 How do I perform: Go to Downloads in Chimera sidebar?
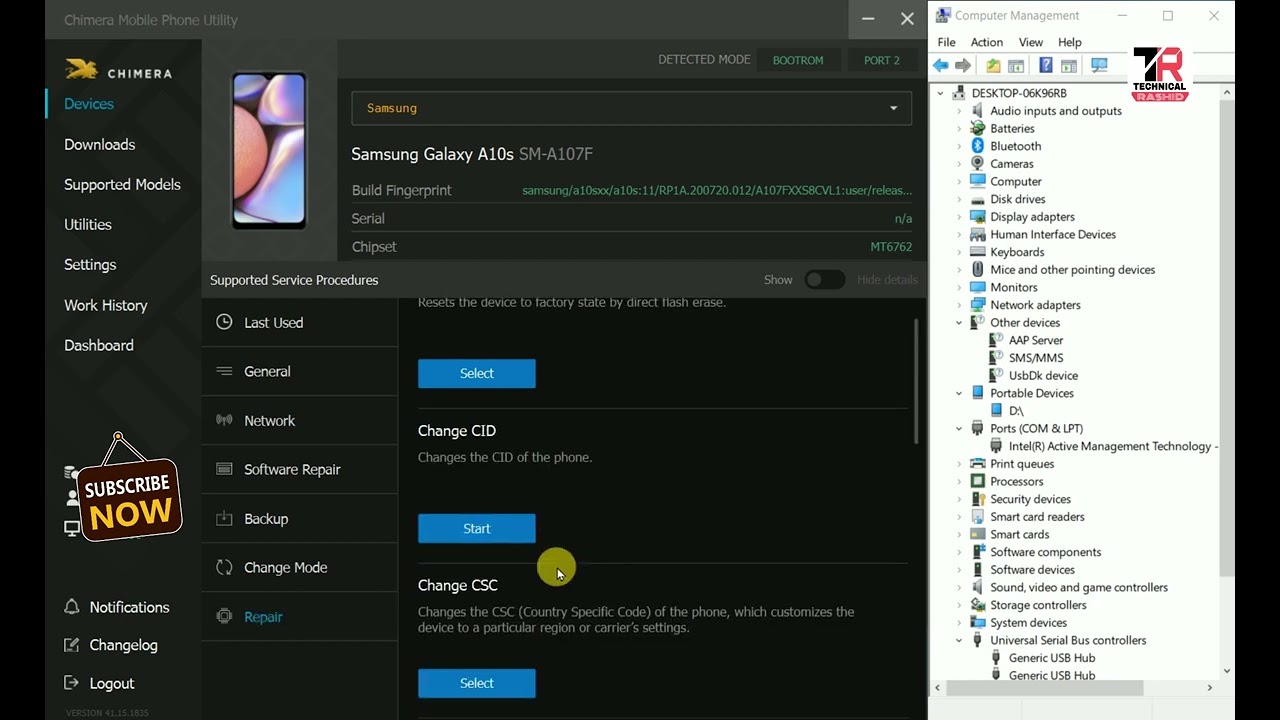tap(99, 144)
